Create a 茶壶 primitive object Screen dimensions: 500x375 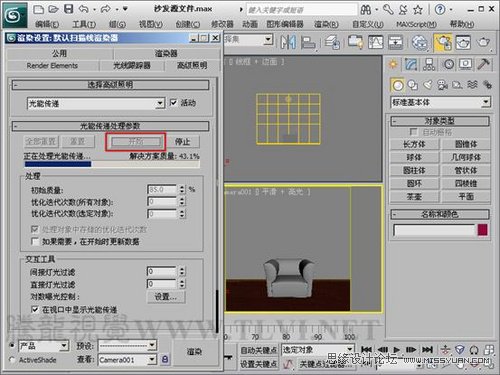(x=414, y=196)
